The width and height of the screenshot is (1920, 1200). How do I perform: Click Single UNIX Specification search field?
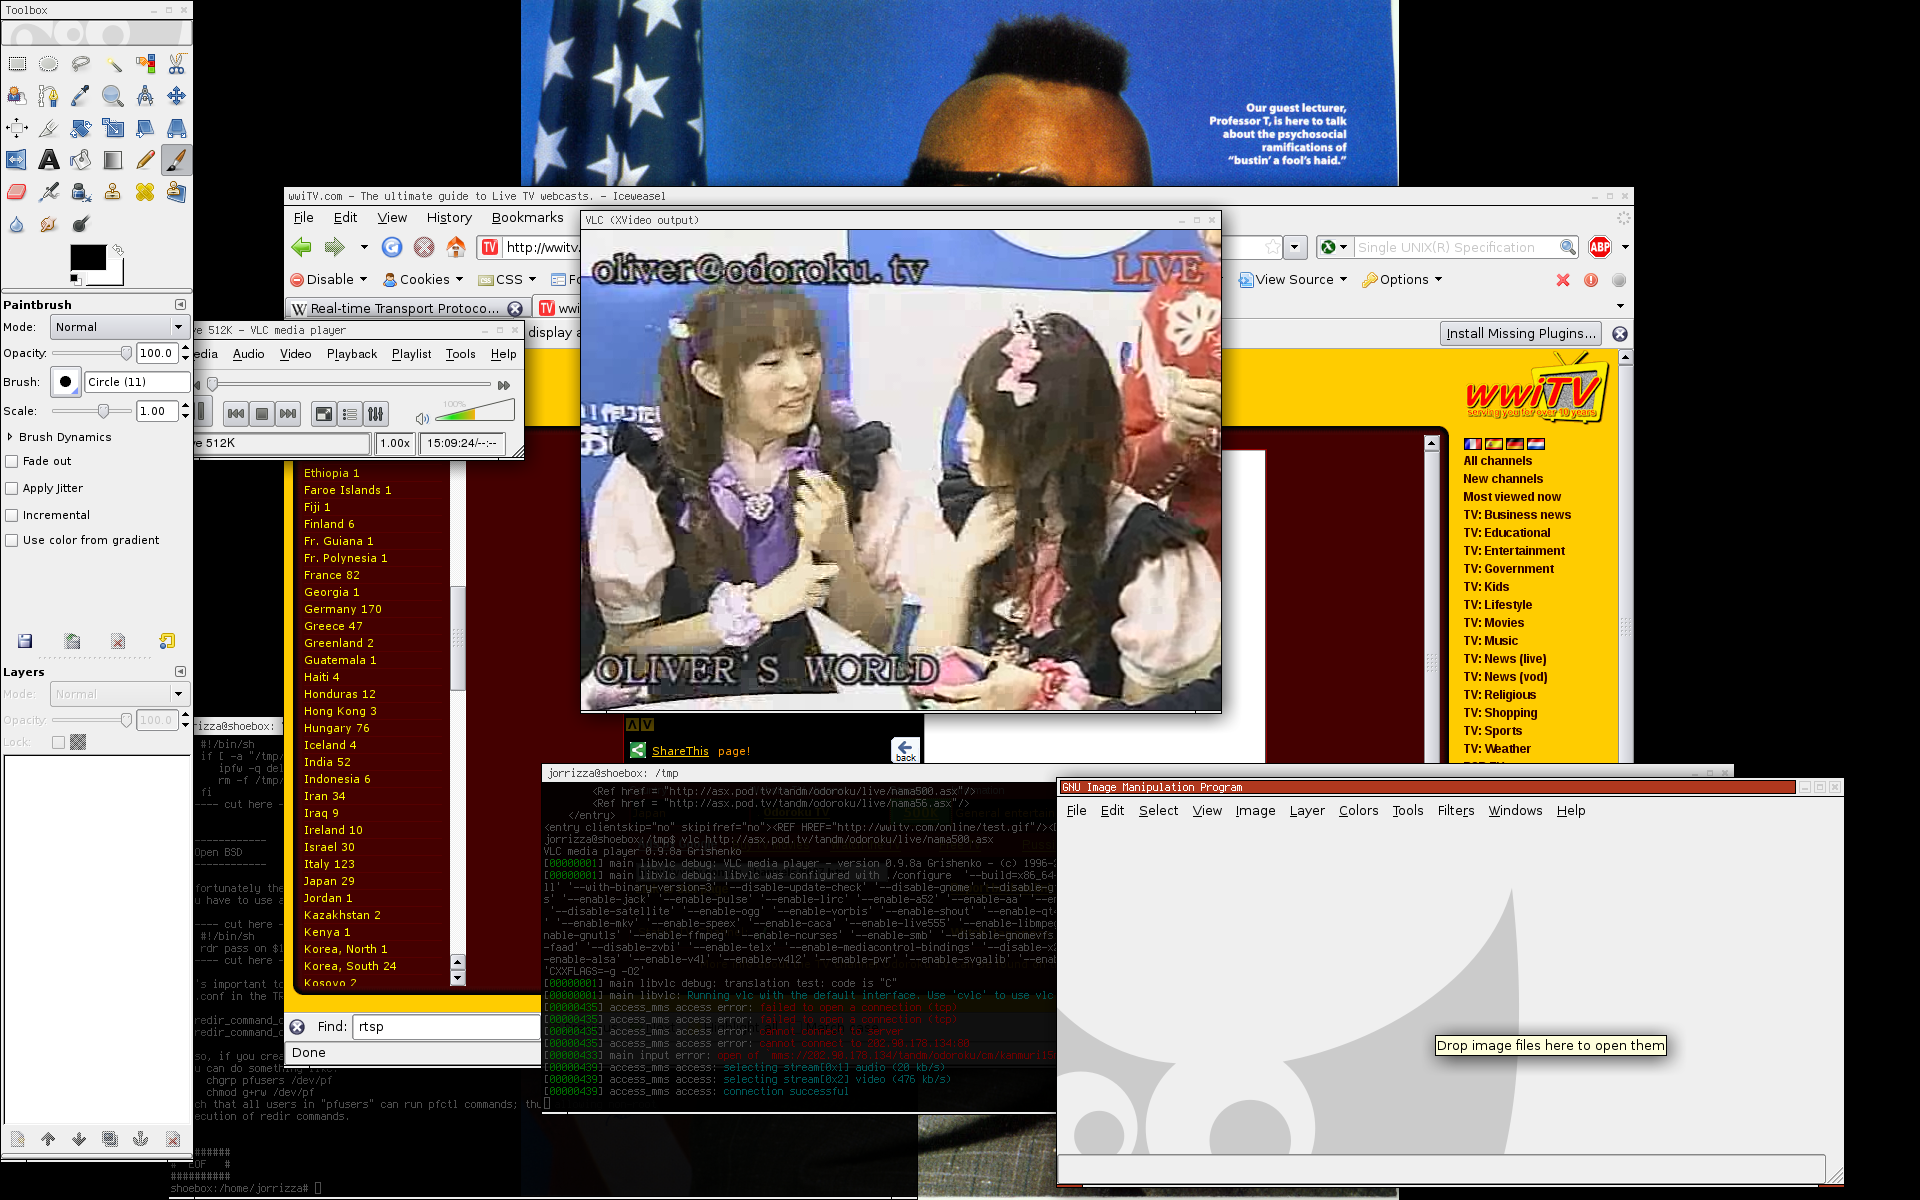[x=1456, y=247]
